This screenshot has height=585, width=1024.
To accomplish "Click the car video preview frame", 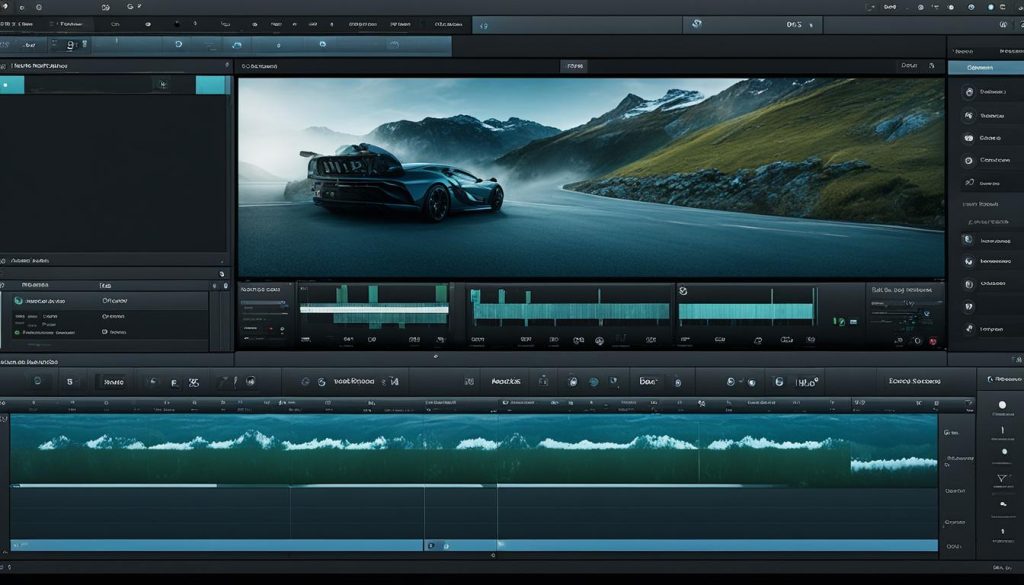I will [591, 178].
